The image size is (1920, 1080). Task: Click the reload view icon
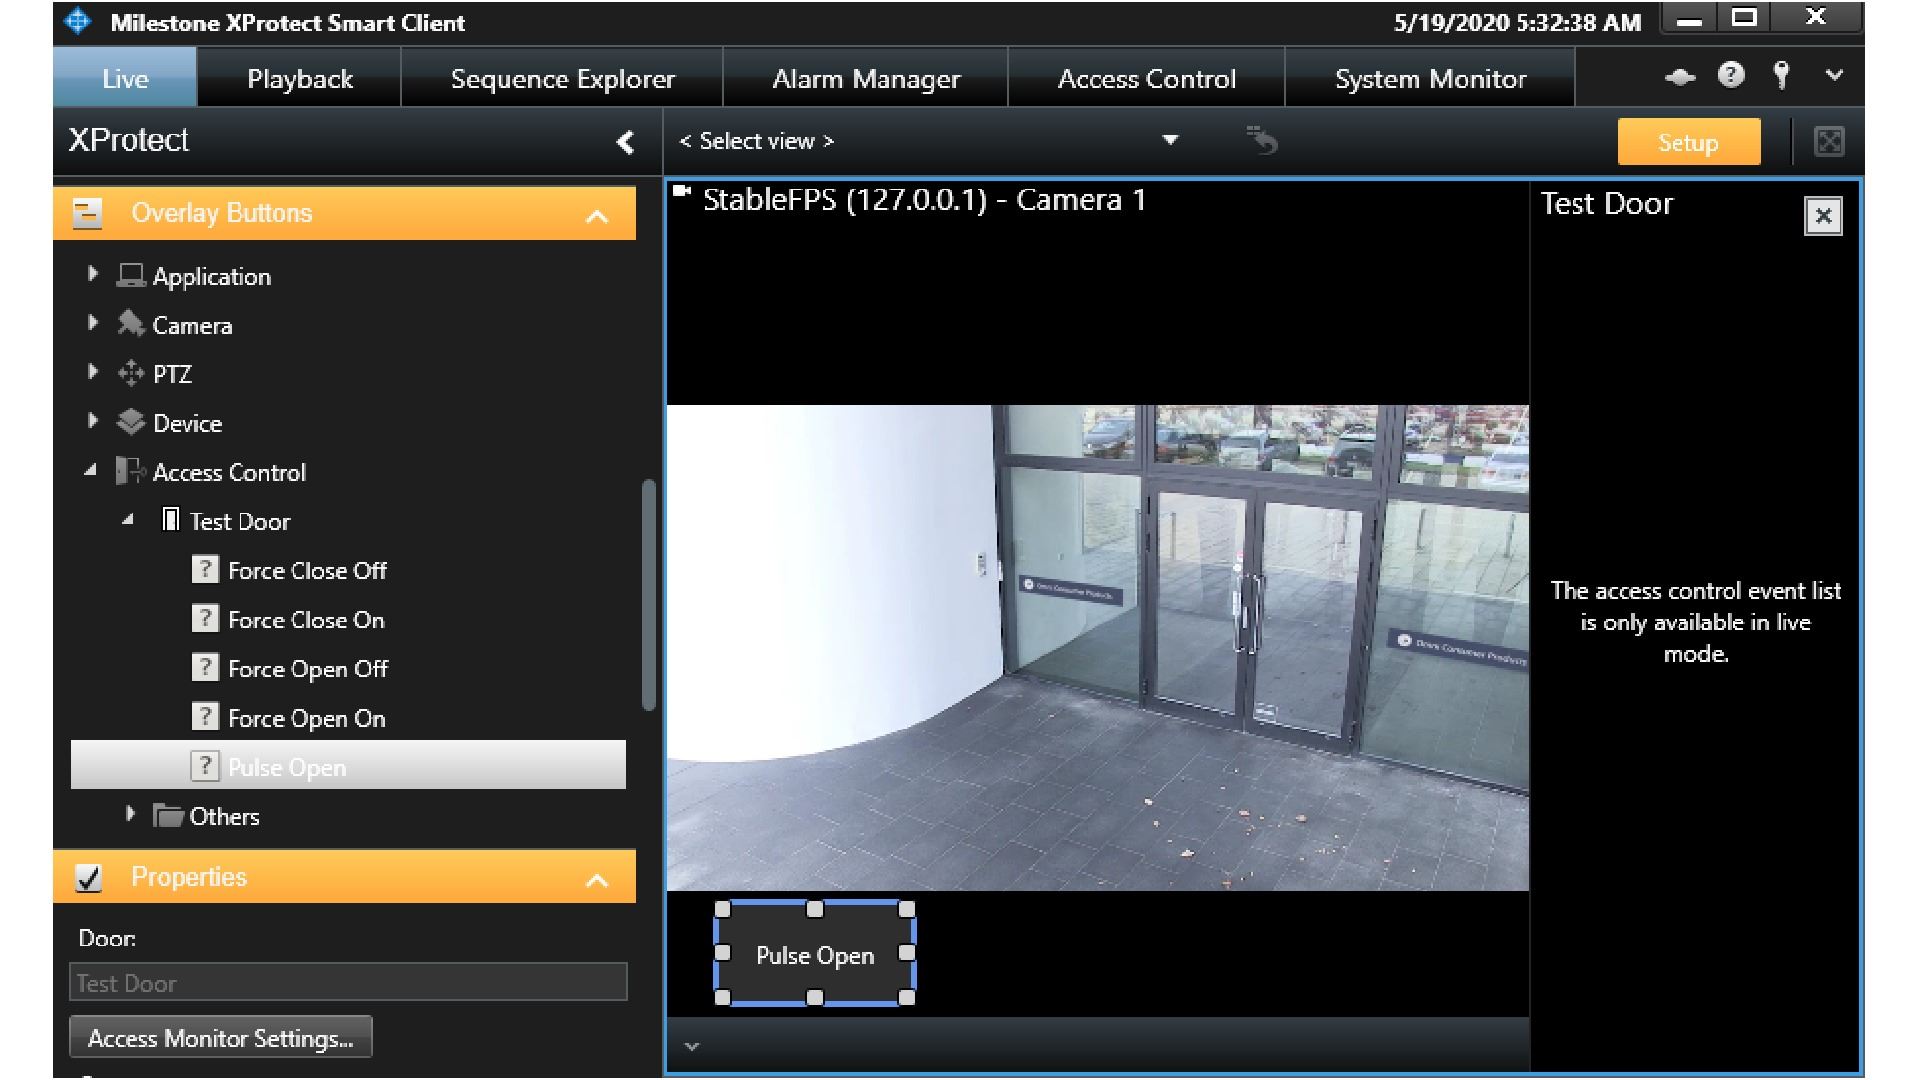coord(1262,140)
